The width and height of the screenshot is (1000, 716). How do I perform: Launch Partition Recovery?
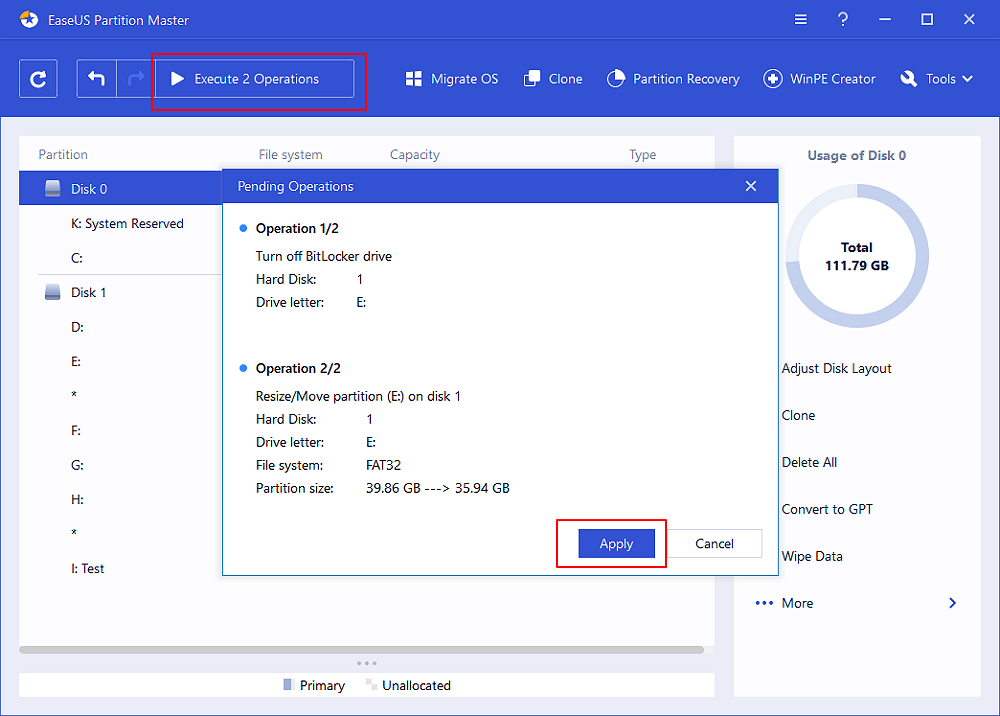pos(673,79)
